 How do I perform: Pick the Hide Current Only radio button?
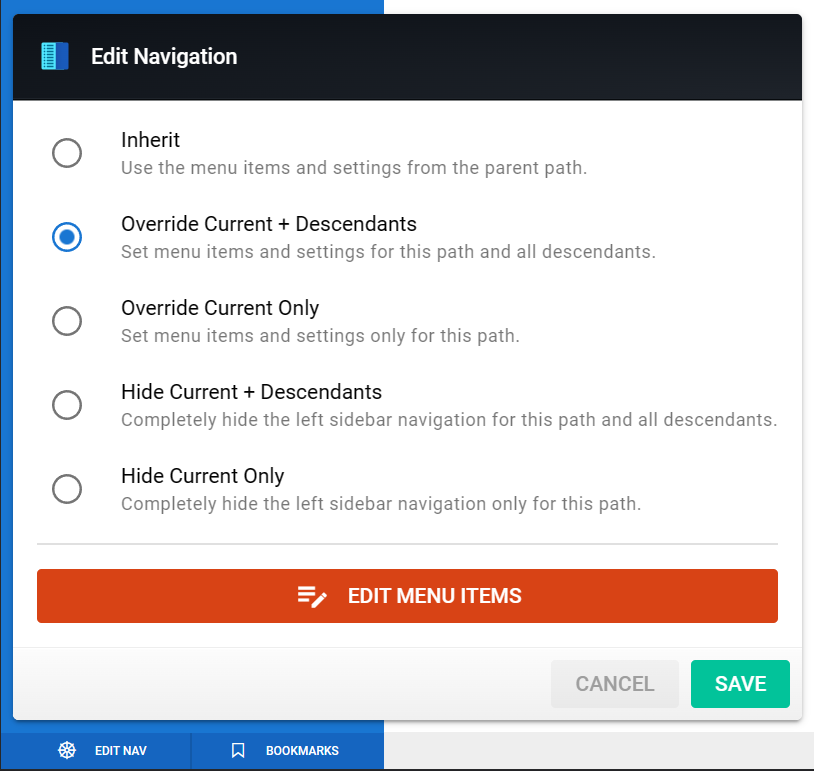tap(67, 489)
